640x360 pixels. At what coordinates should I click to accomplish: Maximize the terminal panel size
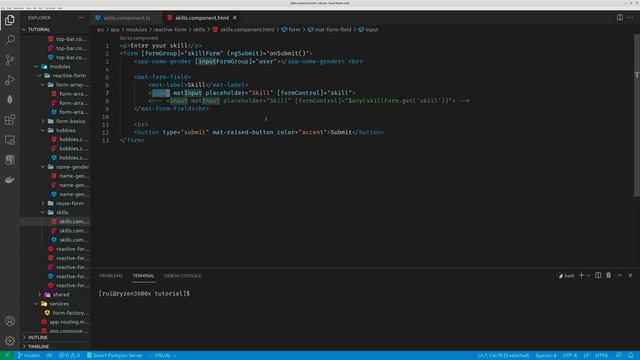point(619,276)
